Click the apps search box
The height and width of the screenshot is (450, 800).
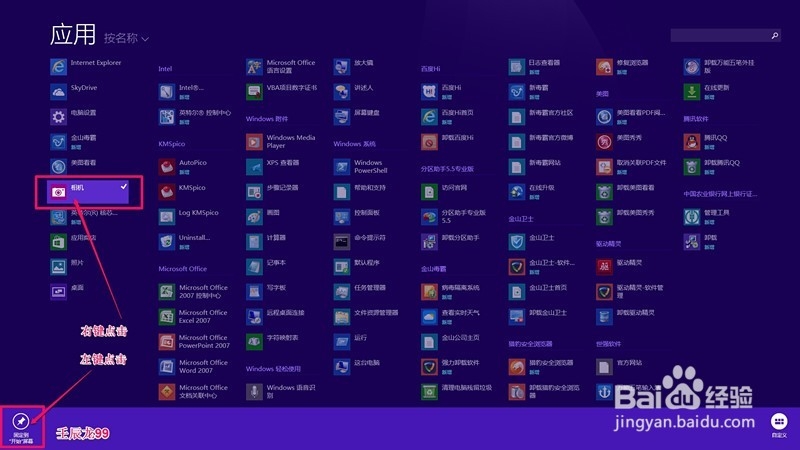[726, 35]
